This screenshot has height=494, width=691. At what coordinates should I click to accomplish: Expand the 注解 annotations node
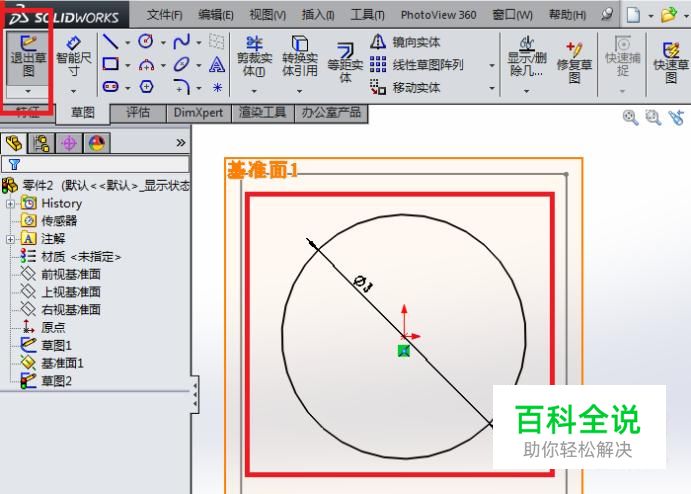pos(10,239)
